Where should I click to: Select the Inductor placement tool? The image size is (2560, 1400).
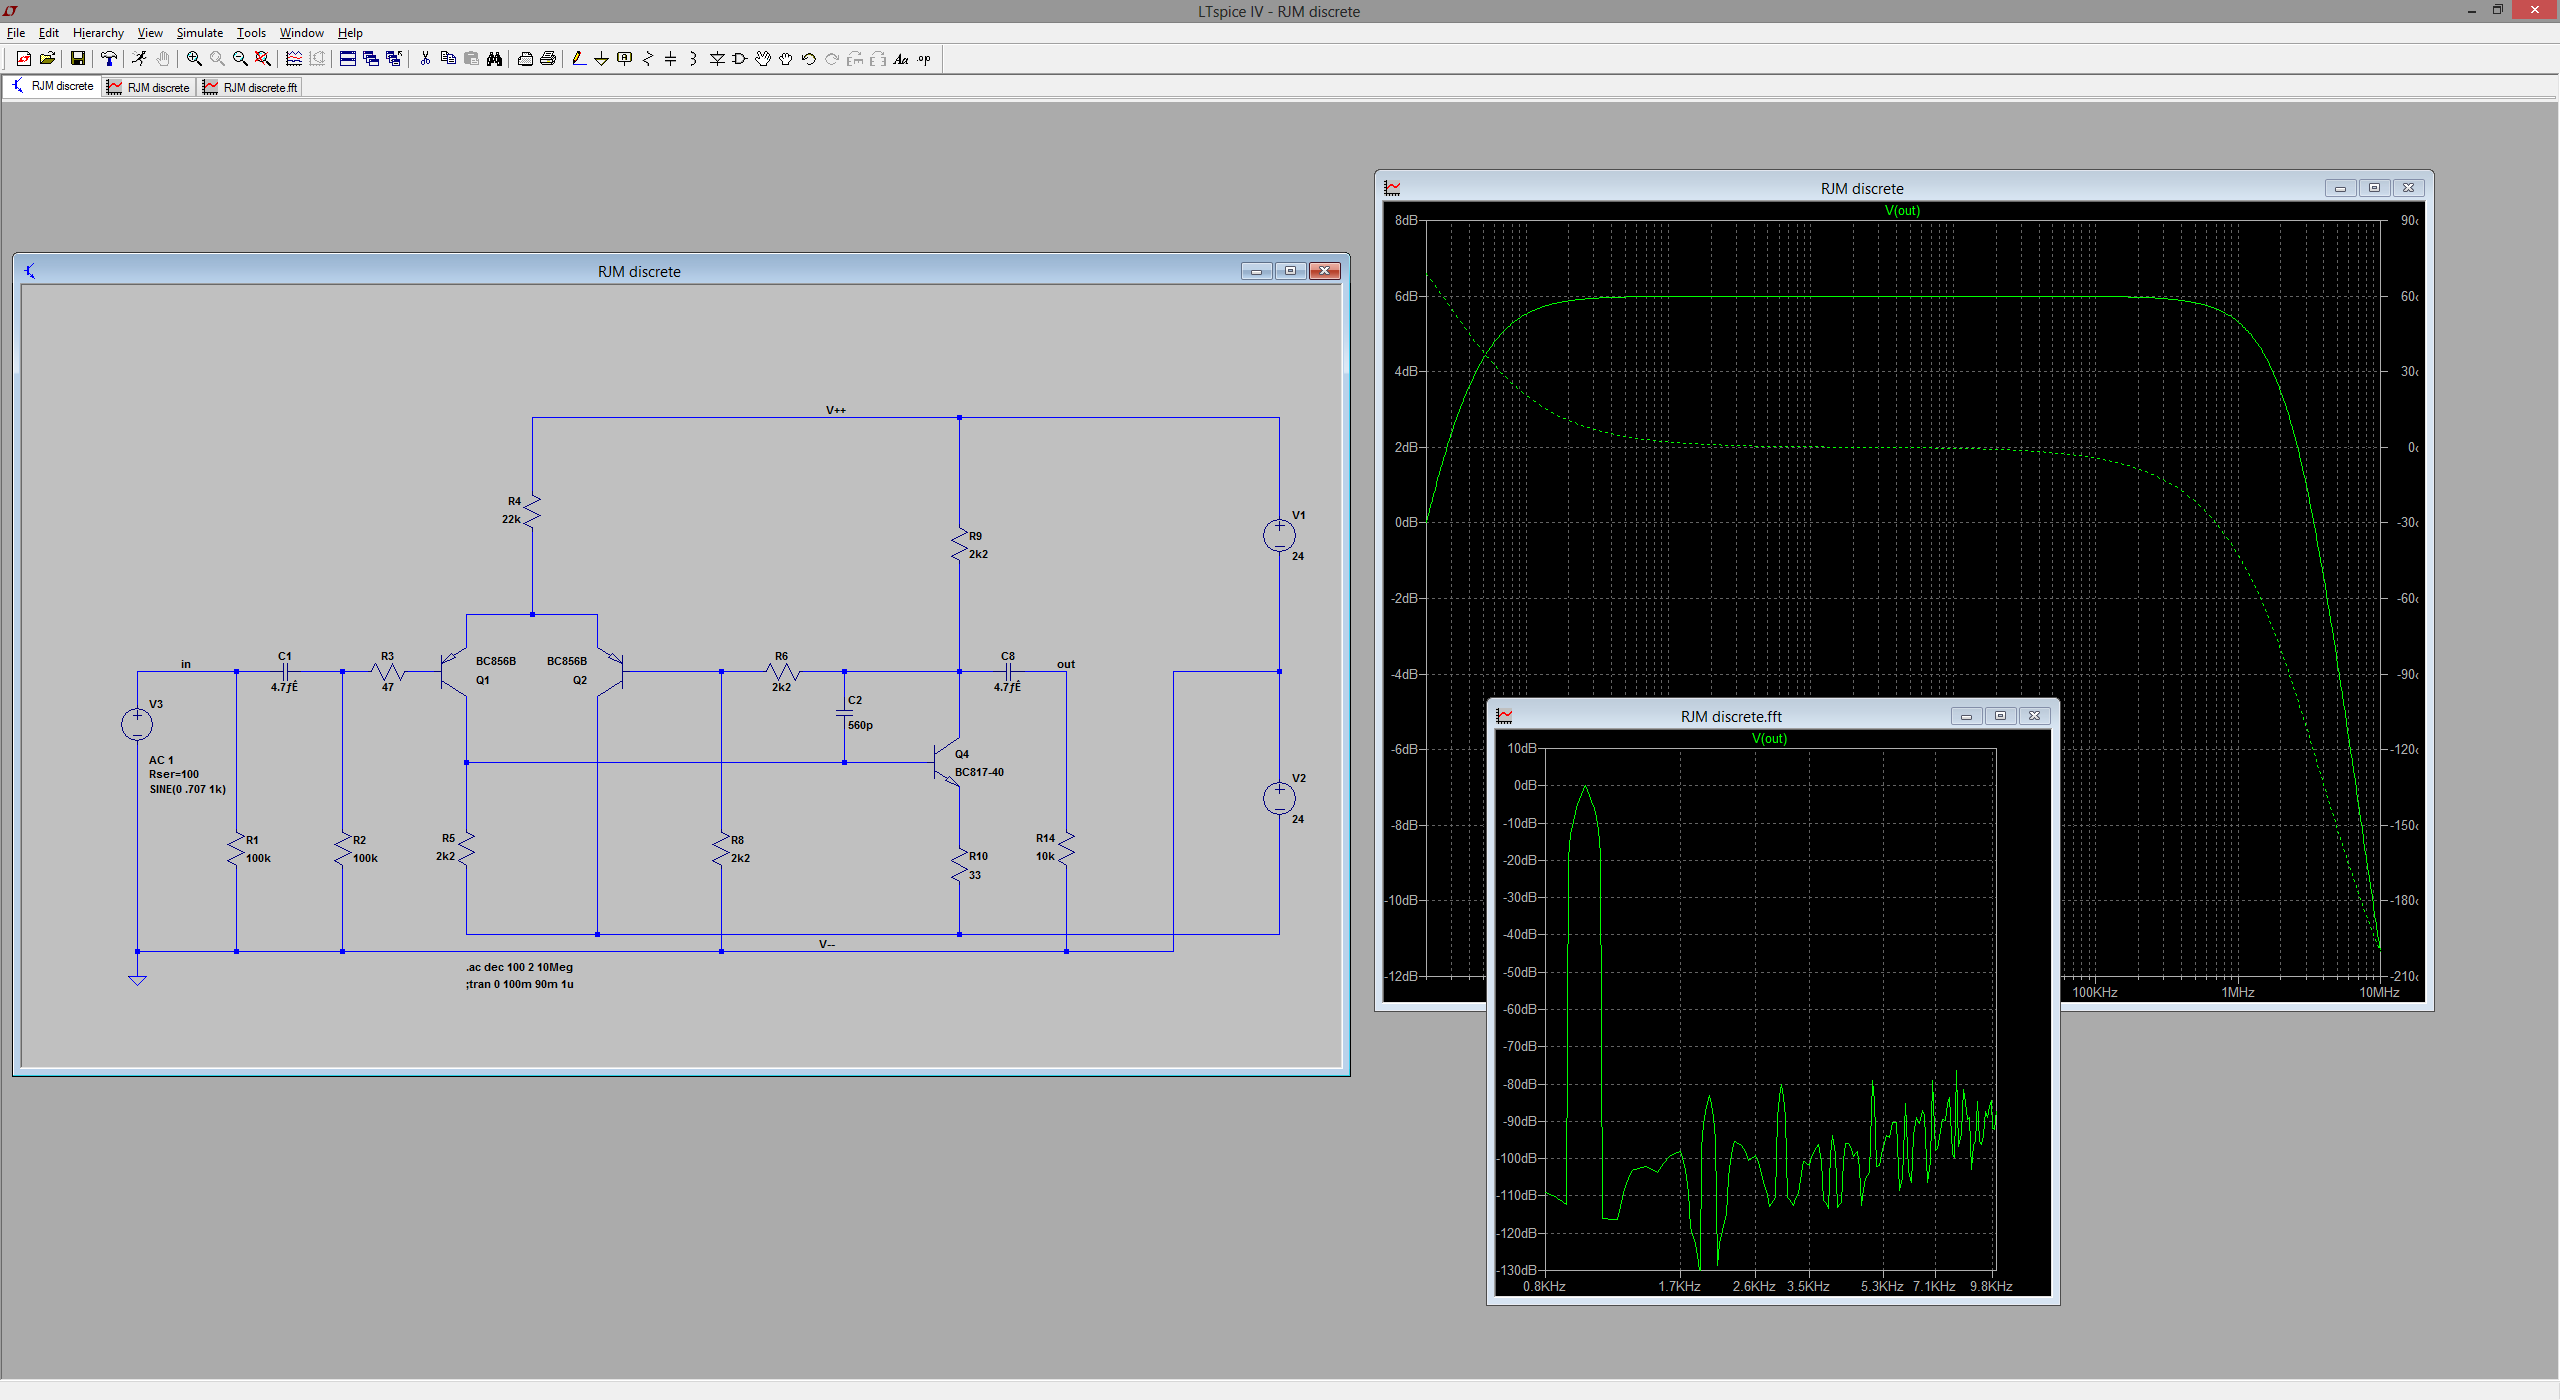click(x=693, y=59)
